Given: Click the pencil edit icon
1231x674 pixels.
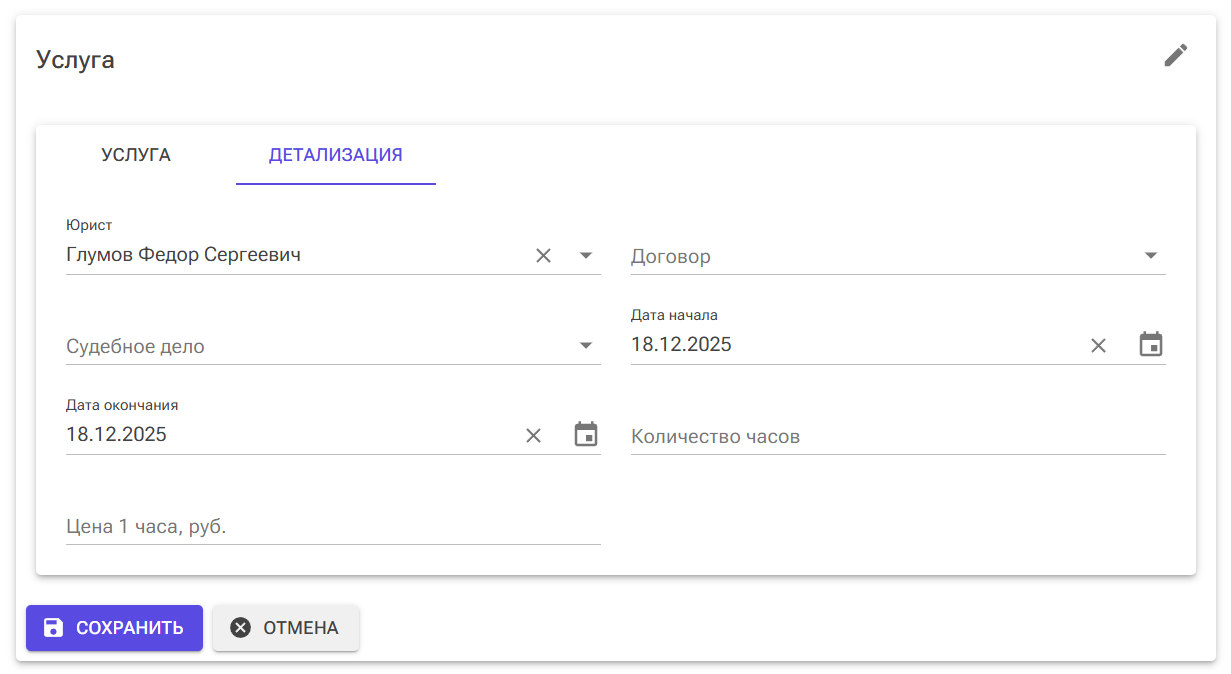Looking at the screenshot, I should click(1175, 55).
